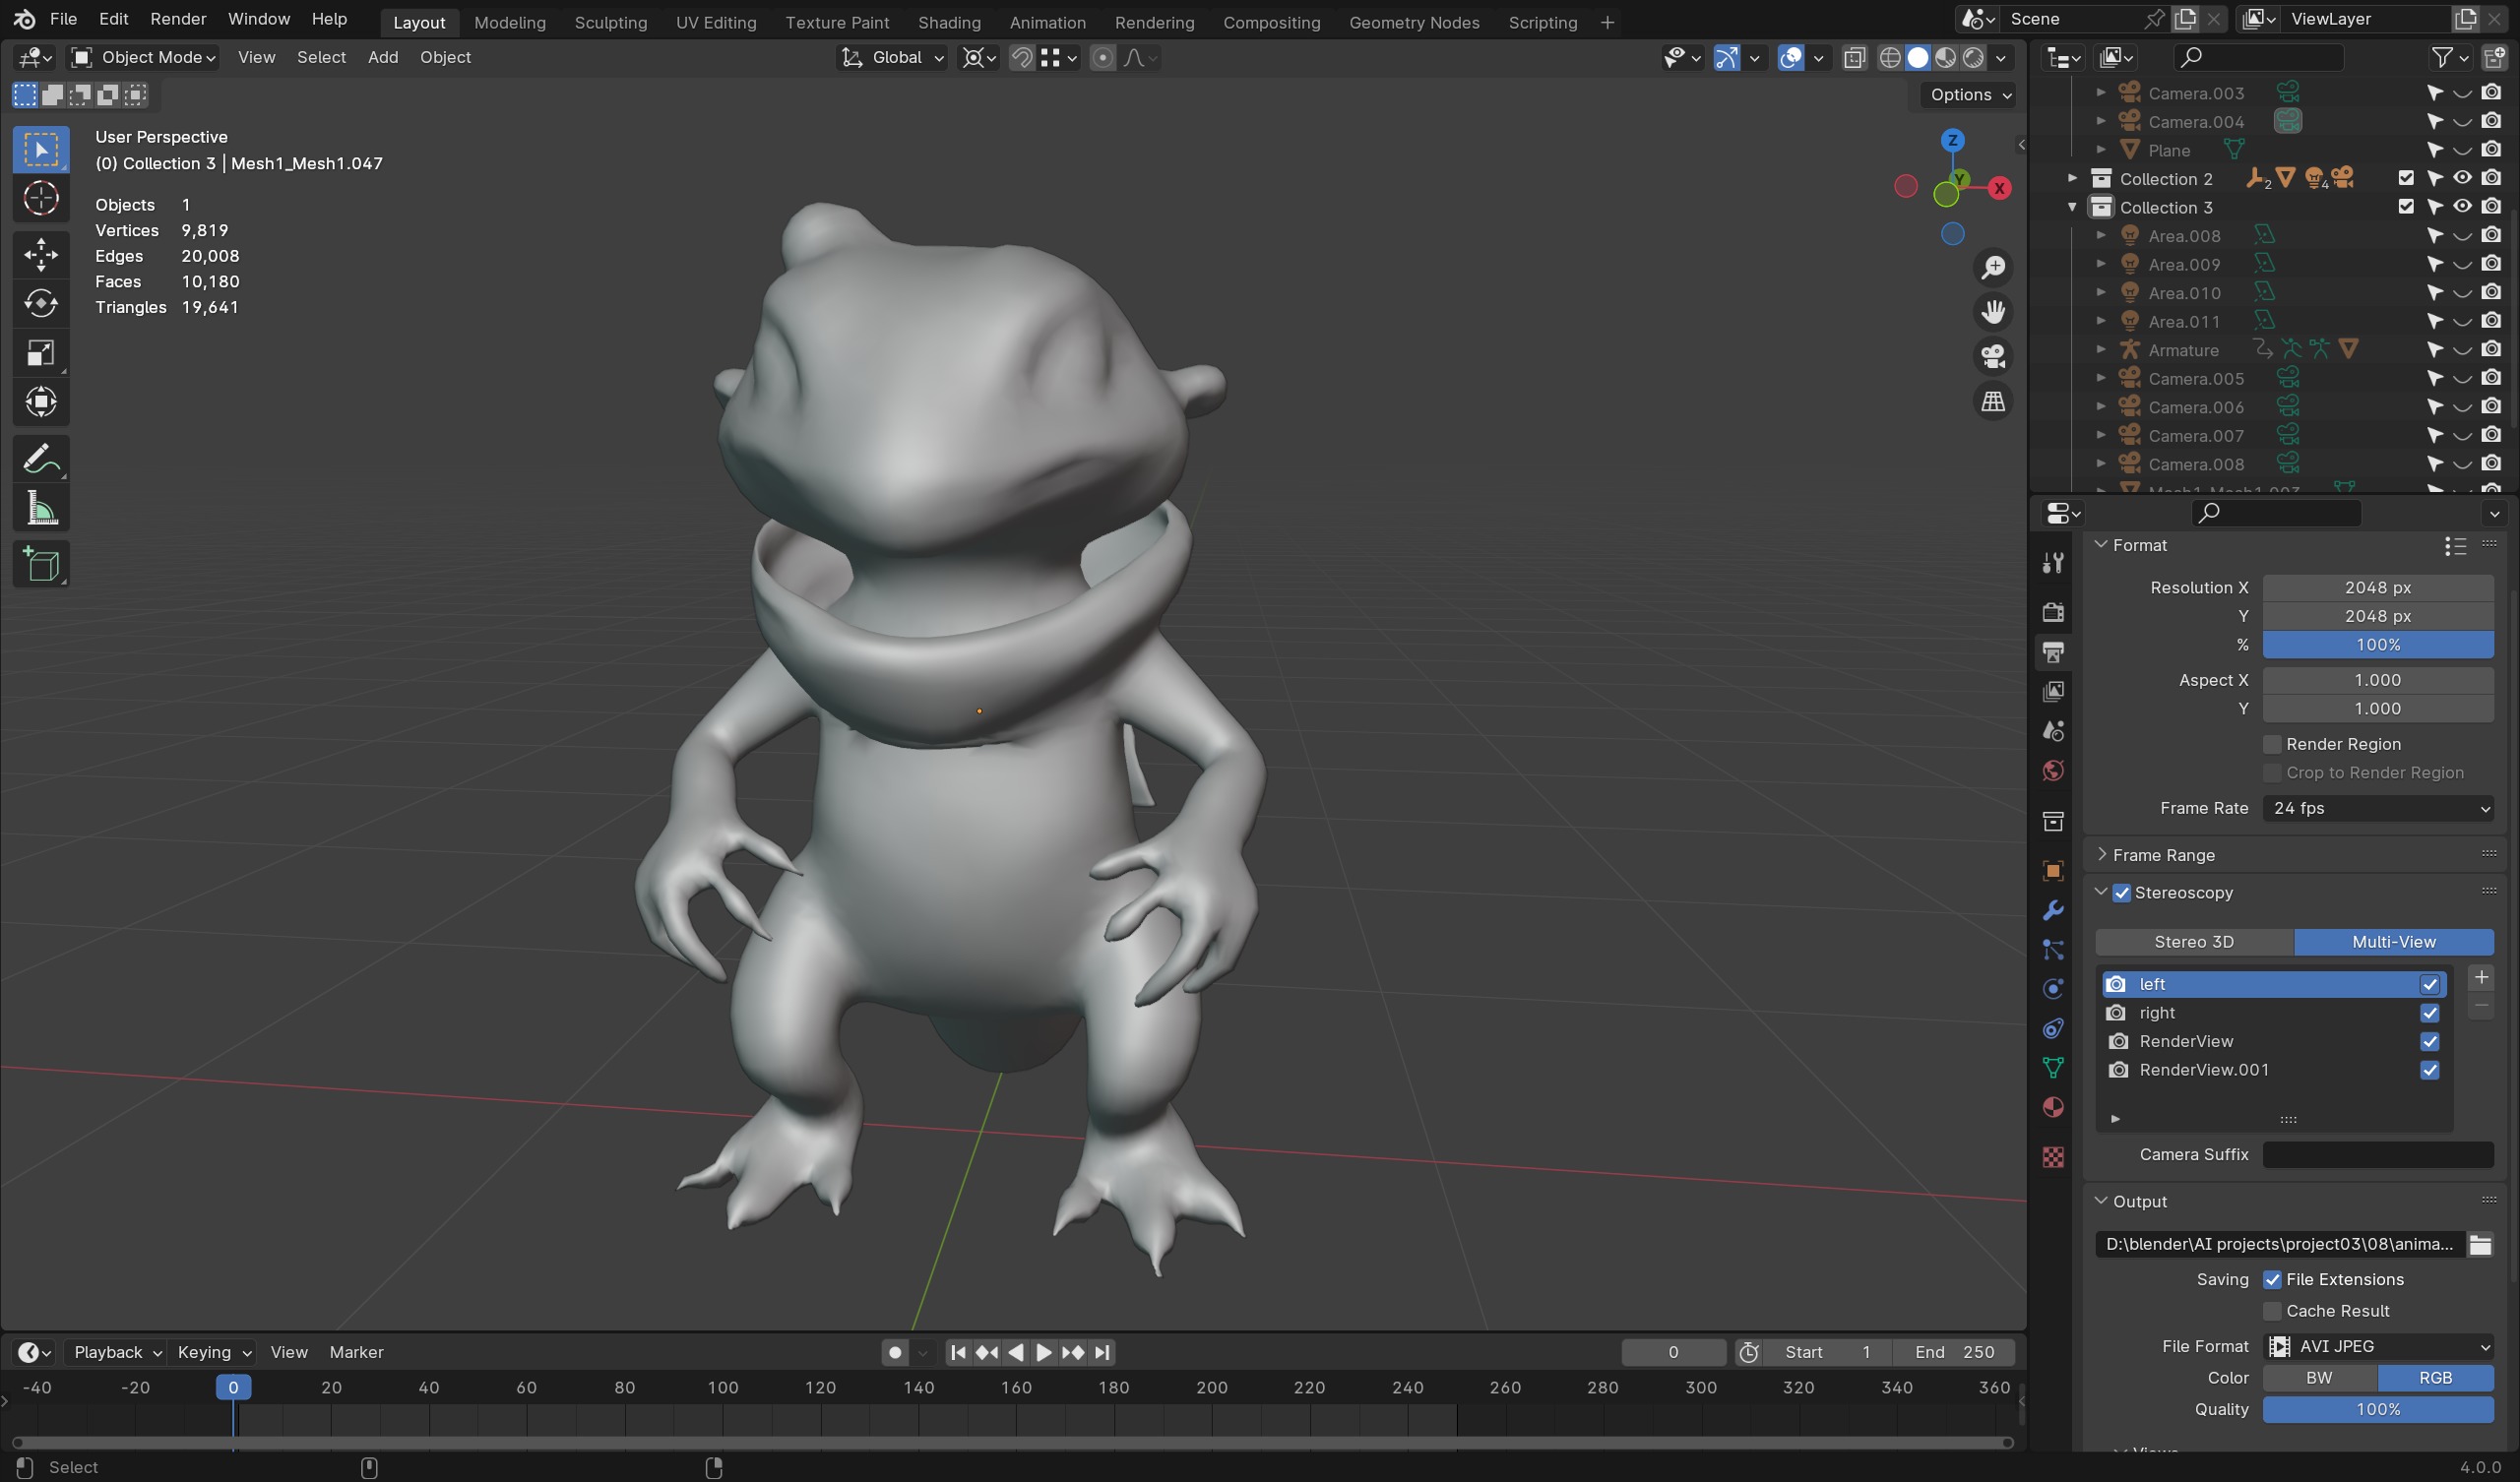Set Color mode to BW

[x=2320, y=1378]
